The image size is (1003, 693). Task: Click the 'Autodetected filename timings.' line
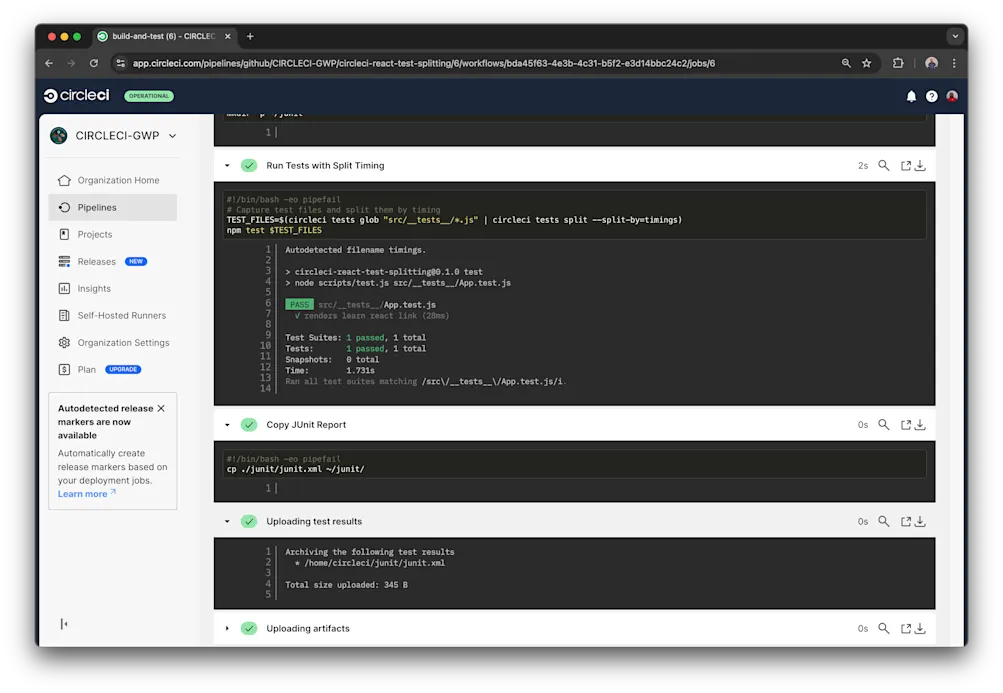coord(355,250)
